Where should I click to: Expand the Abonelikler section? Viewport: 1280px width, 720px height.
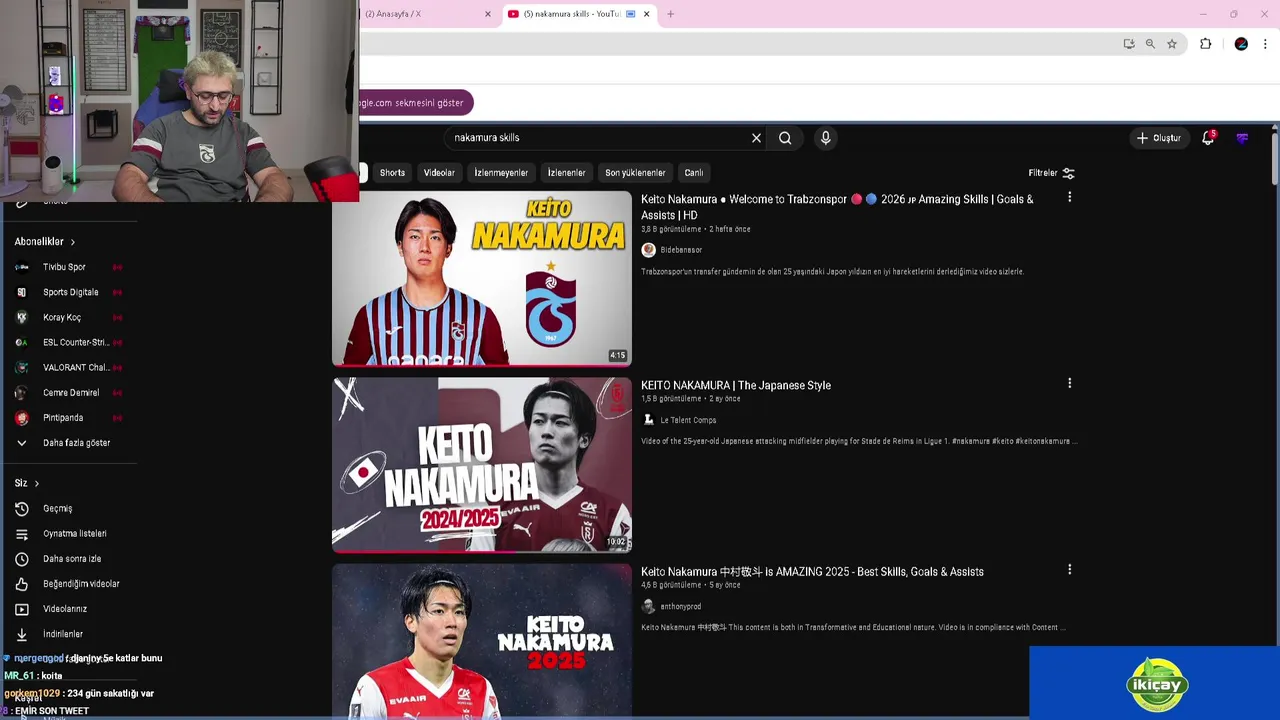click(x=44, y=241)
